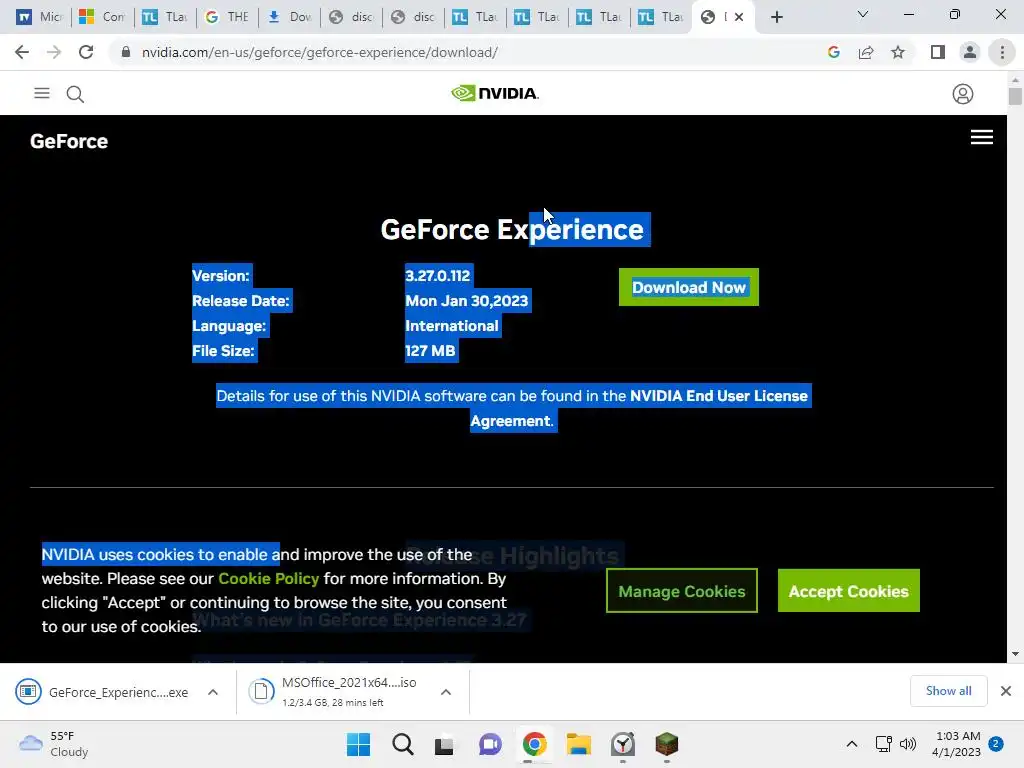
Task: Click the GeForce header label
Action: [x=69, y=141]
